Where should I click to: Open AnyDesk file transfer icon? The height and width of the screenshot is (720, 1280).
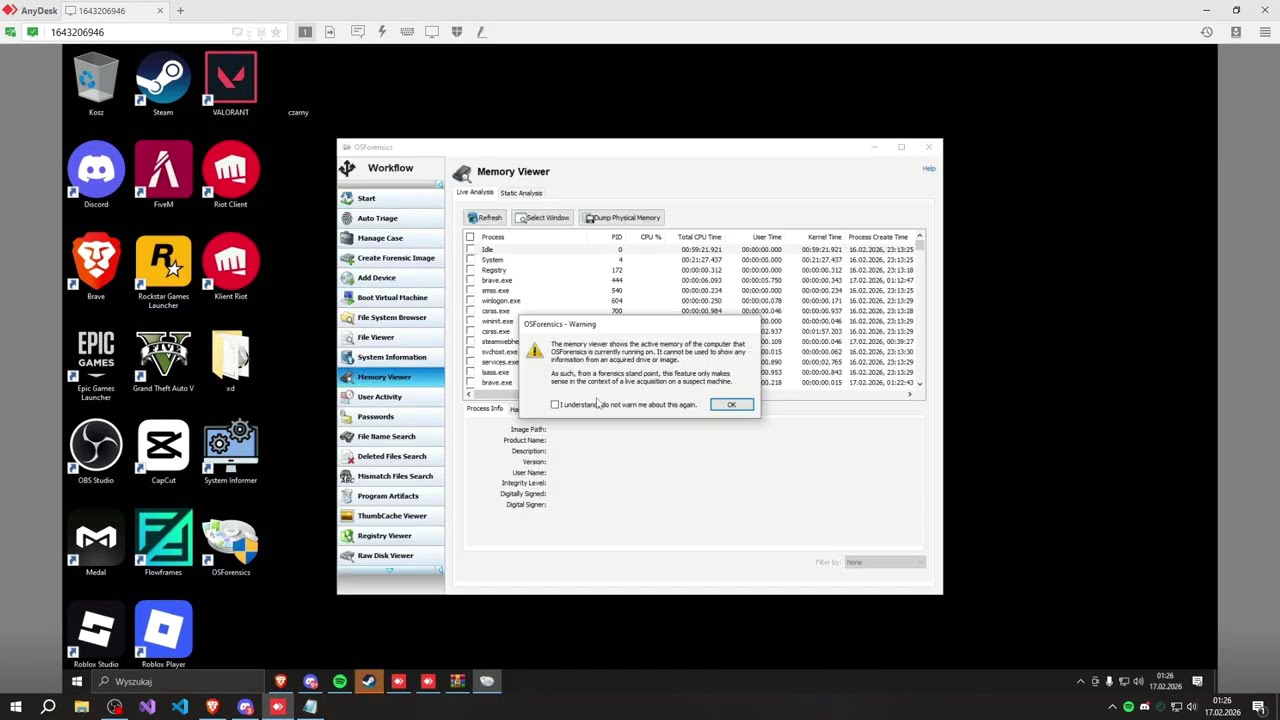point(329,32)
